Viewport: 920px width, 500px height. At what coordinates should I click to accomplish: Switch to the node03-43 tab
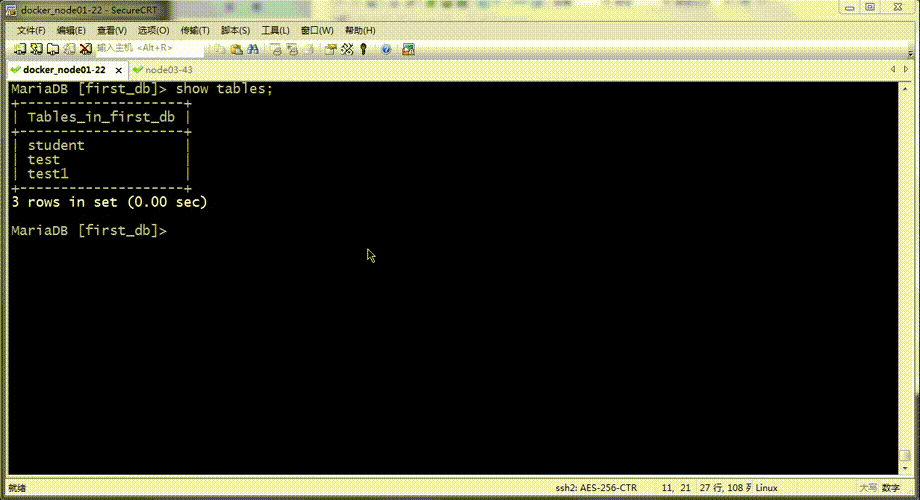[163, 70]
